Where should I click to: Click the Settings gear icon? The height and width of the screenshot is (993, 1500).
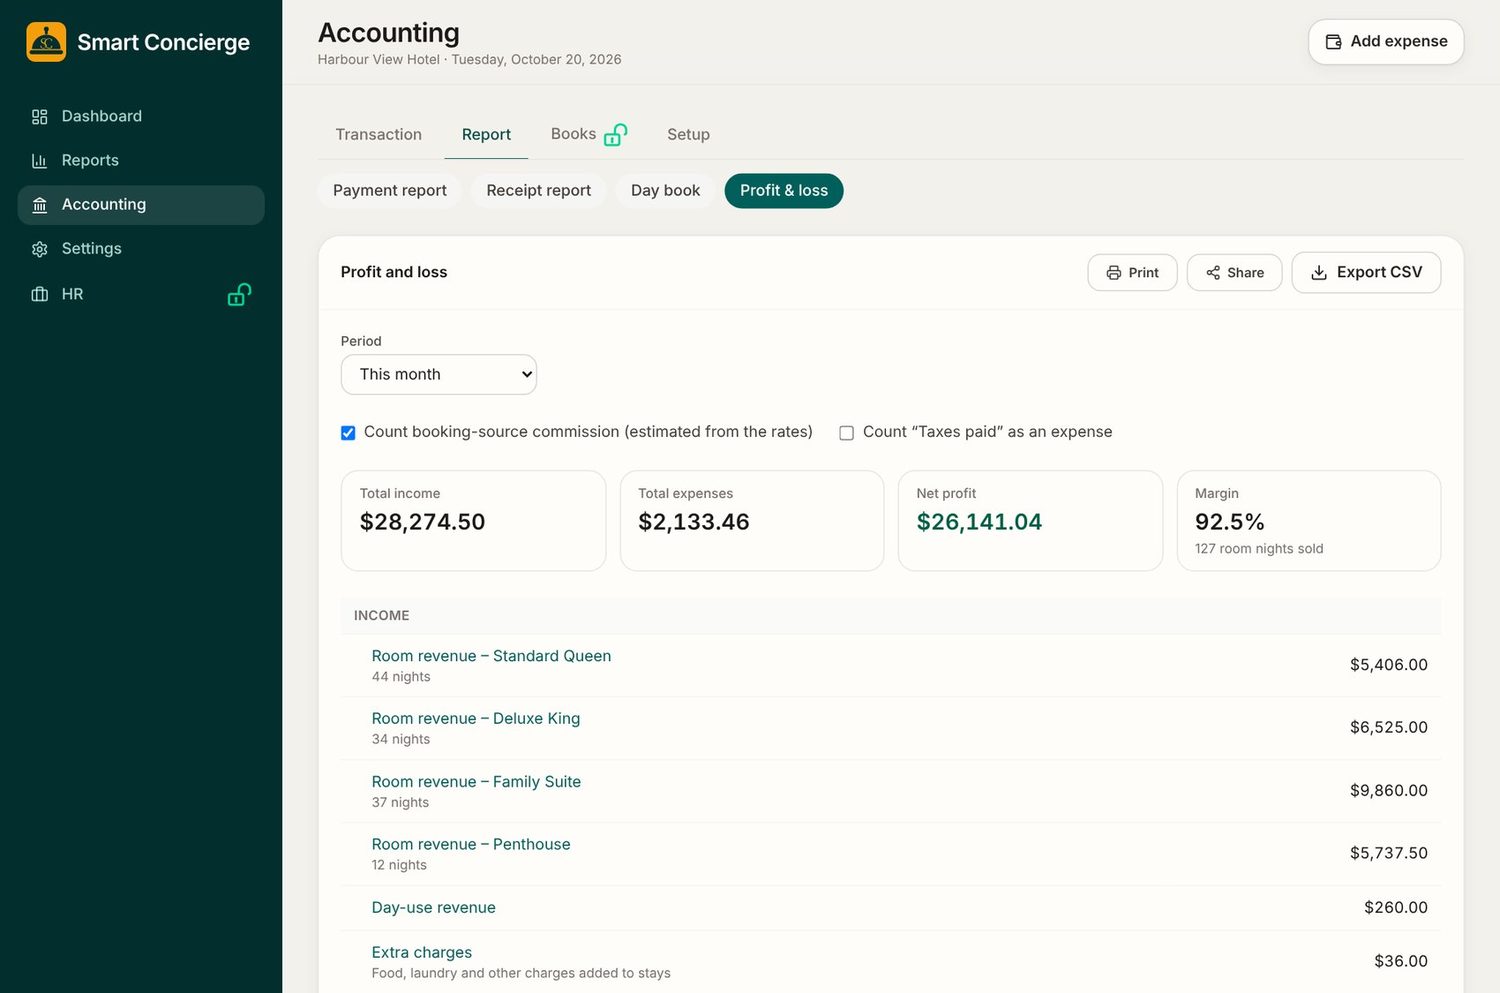tap(40, 249)
